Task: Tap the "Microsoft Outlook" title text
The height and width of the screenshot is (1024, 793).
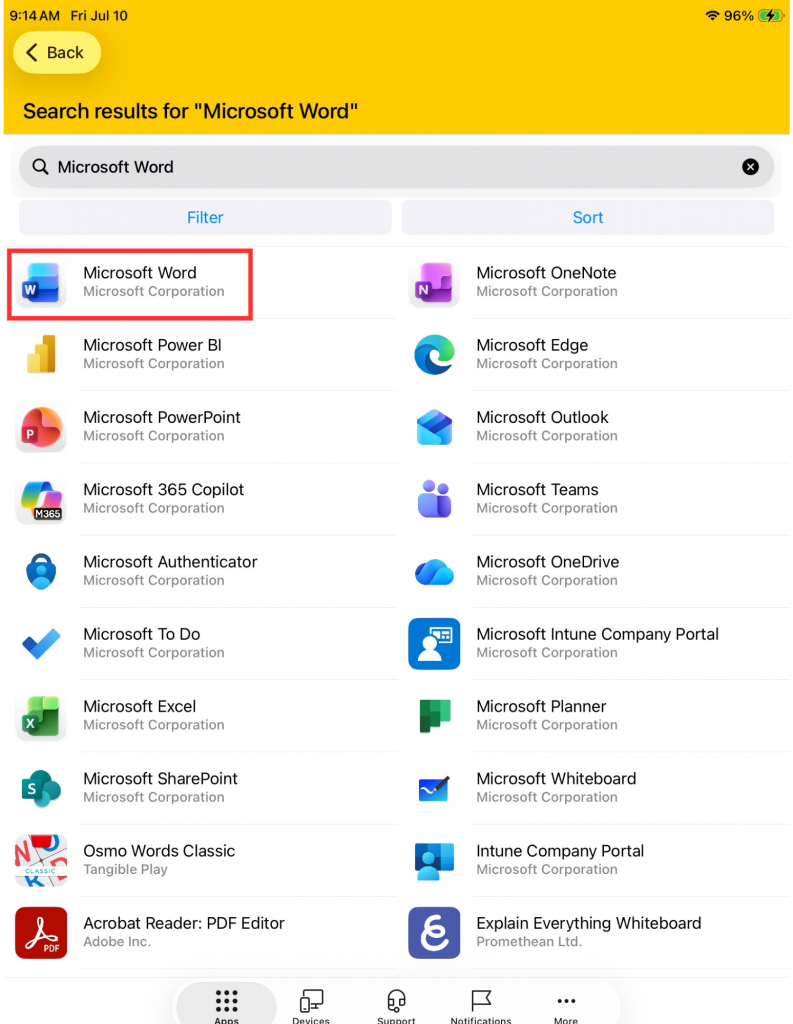Action: click(542, 417)
